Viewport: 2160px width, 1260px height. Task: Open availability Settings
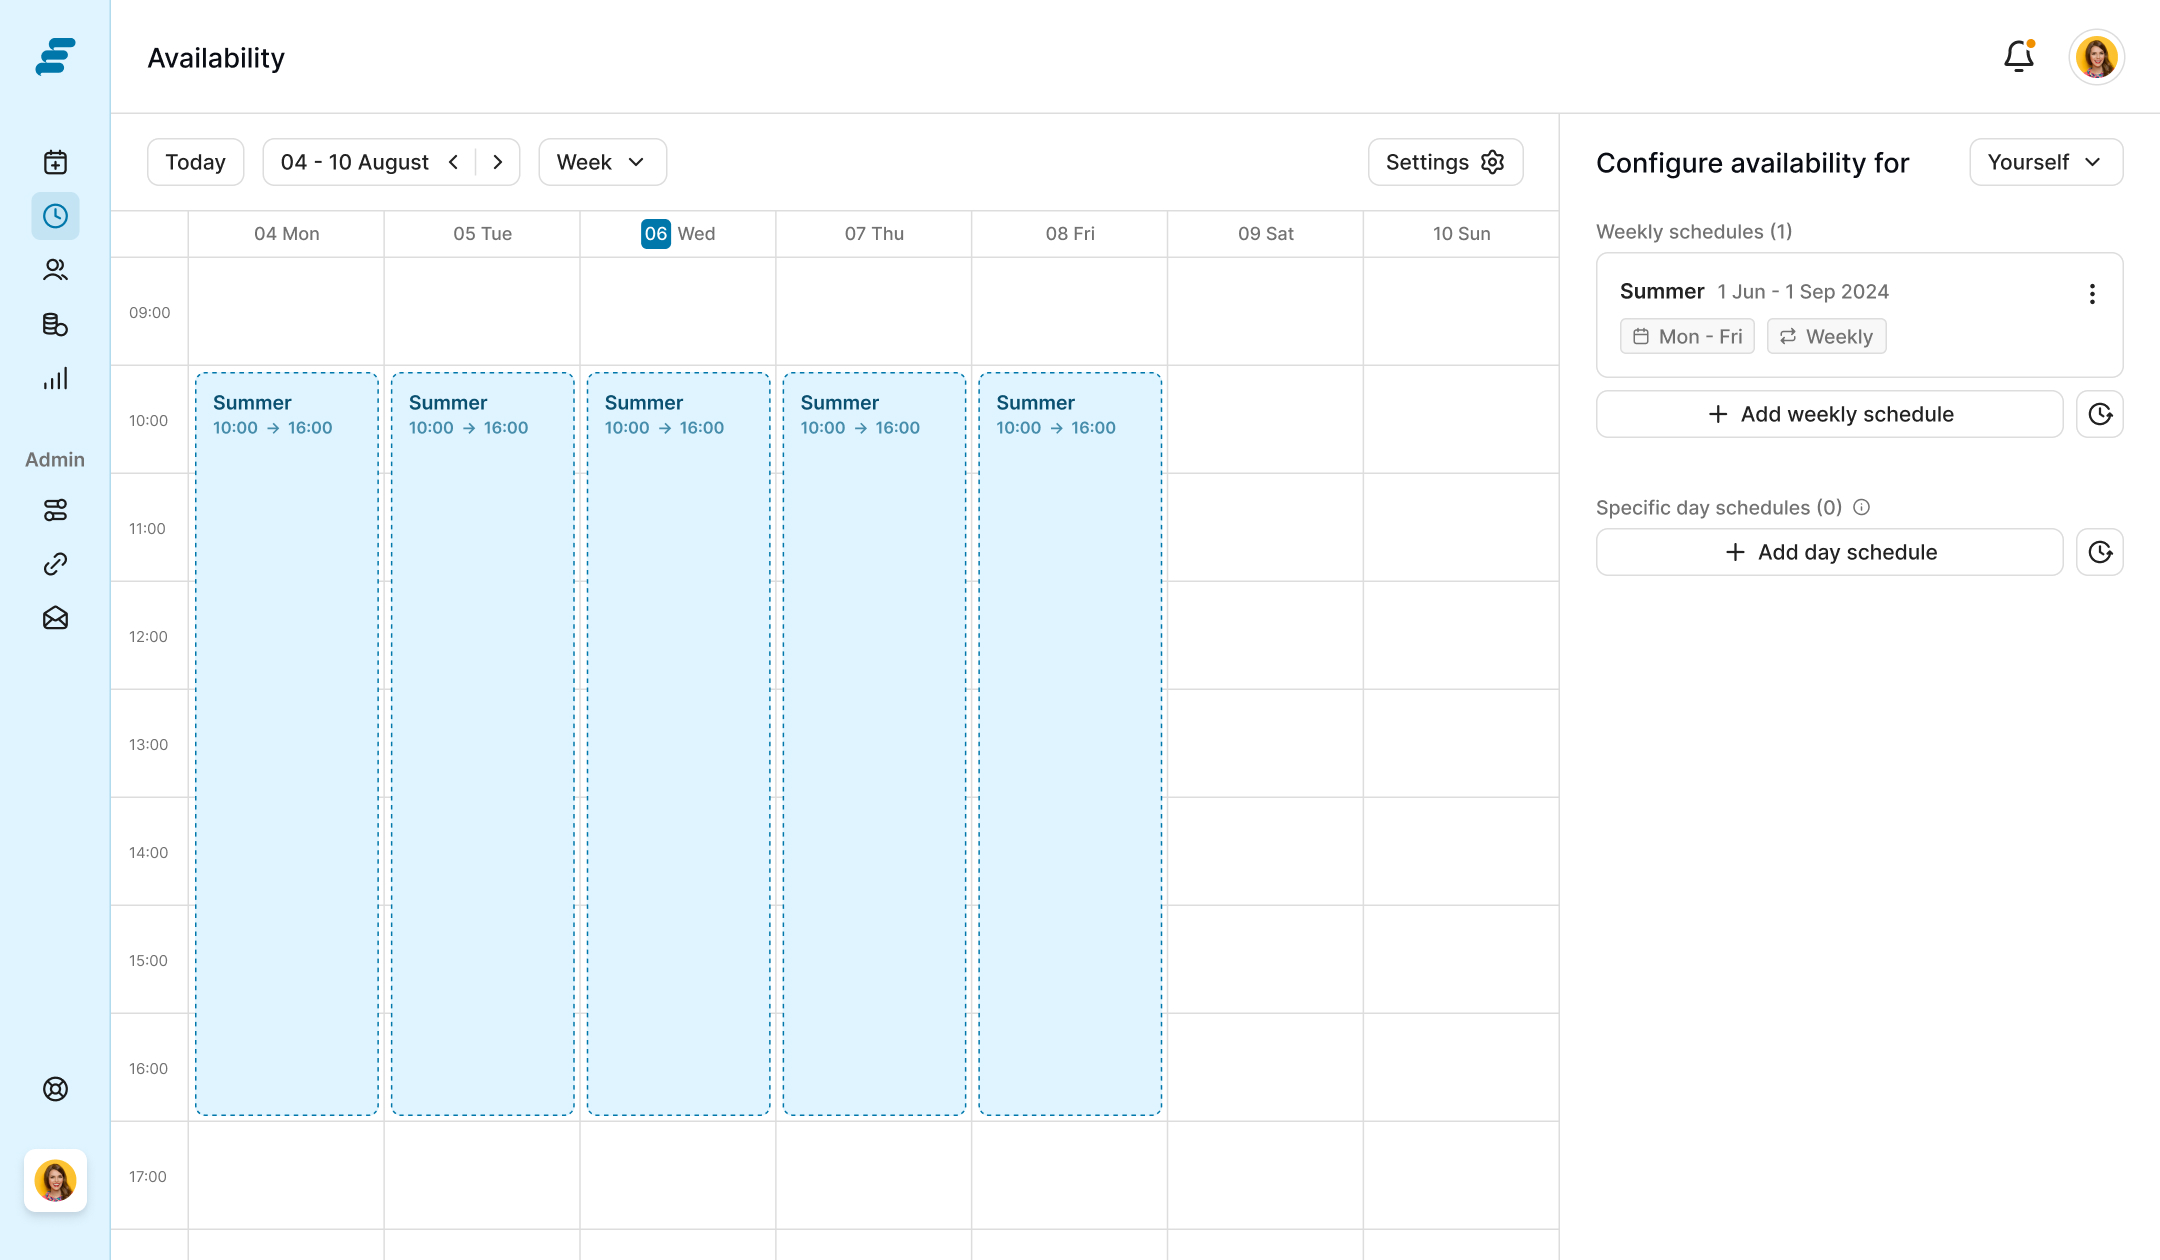(x=1445, y=162)
